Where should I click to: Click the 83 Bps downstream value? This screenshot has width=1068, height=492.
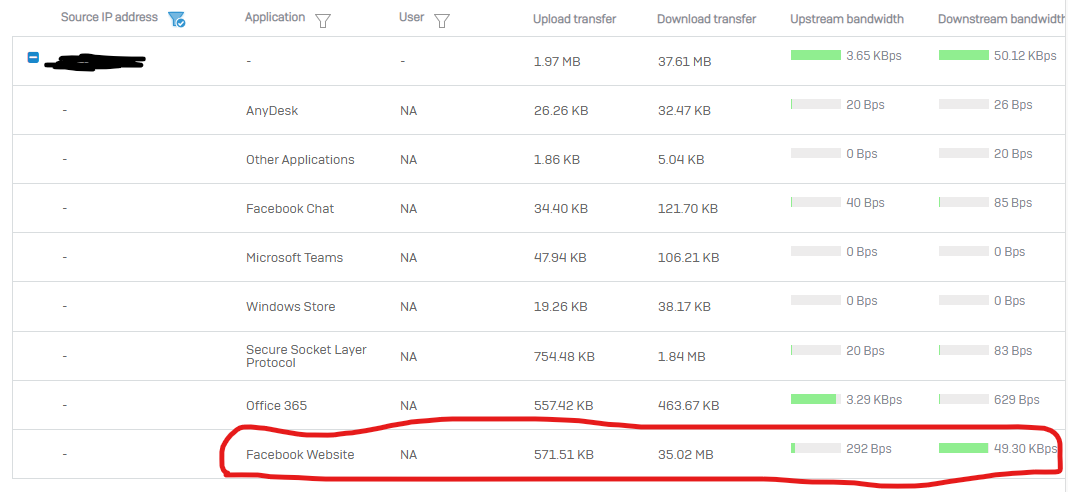1013,350
